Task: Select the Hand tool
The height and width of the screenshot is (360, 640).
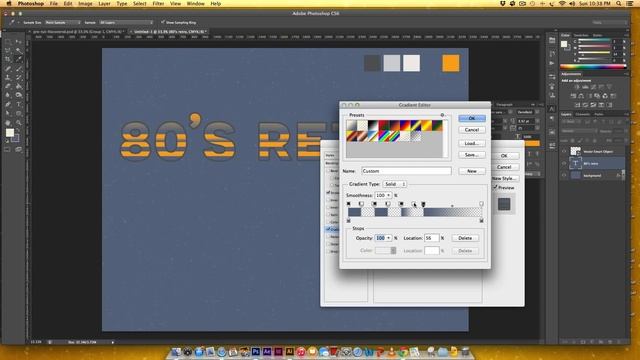Action: (8, 122)
